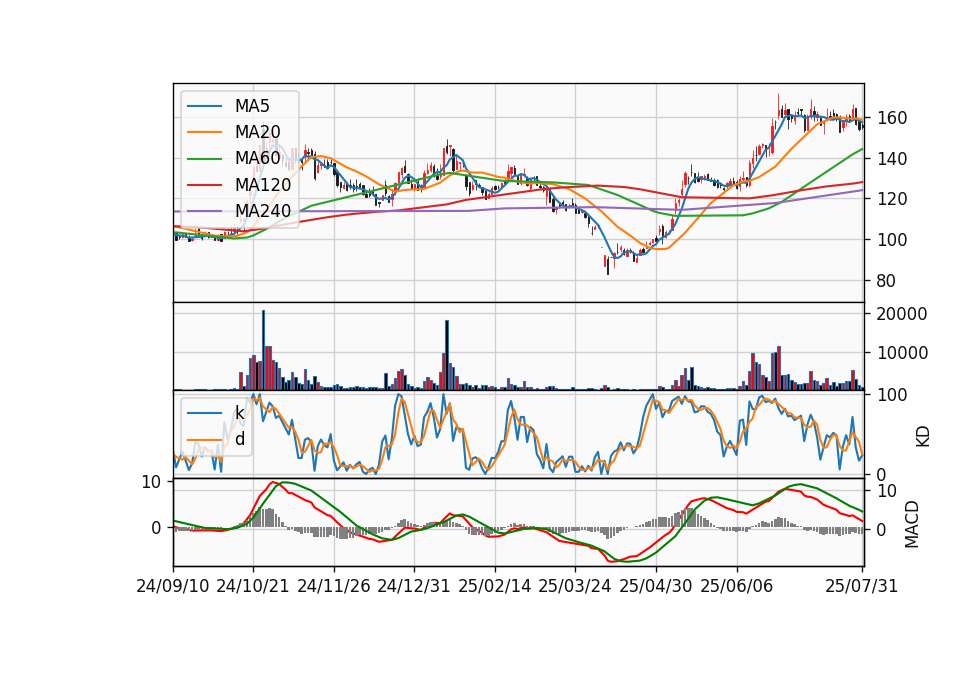The image size is (960, 690).
Task: Click the 120 price axis tick label
Action: tap(892, 199)
